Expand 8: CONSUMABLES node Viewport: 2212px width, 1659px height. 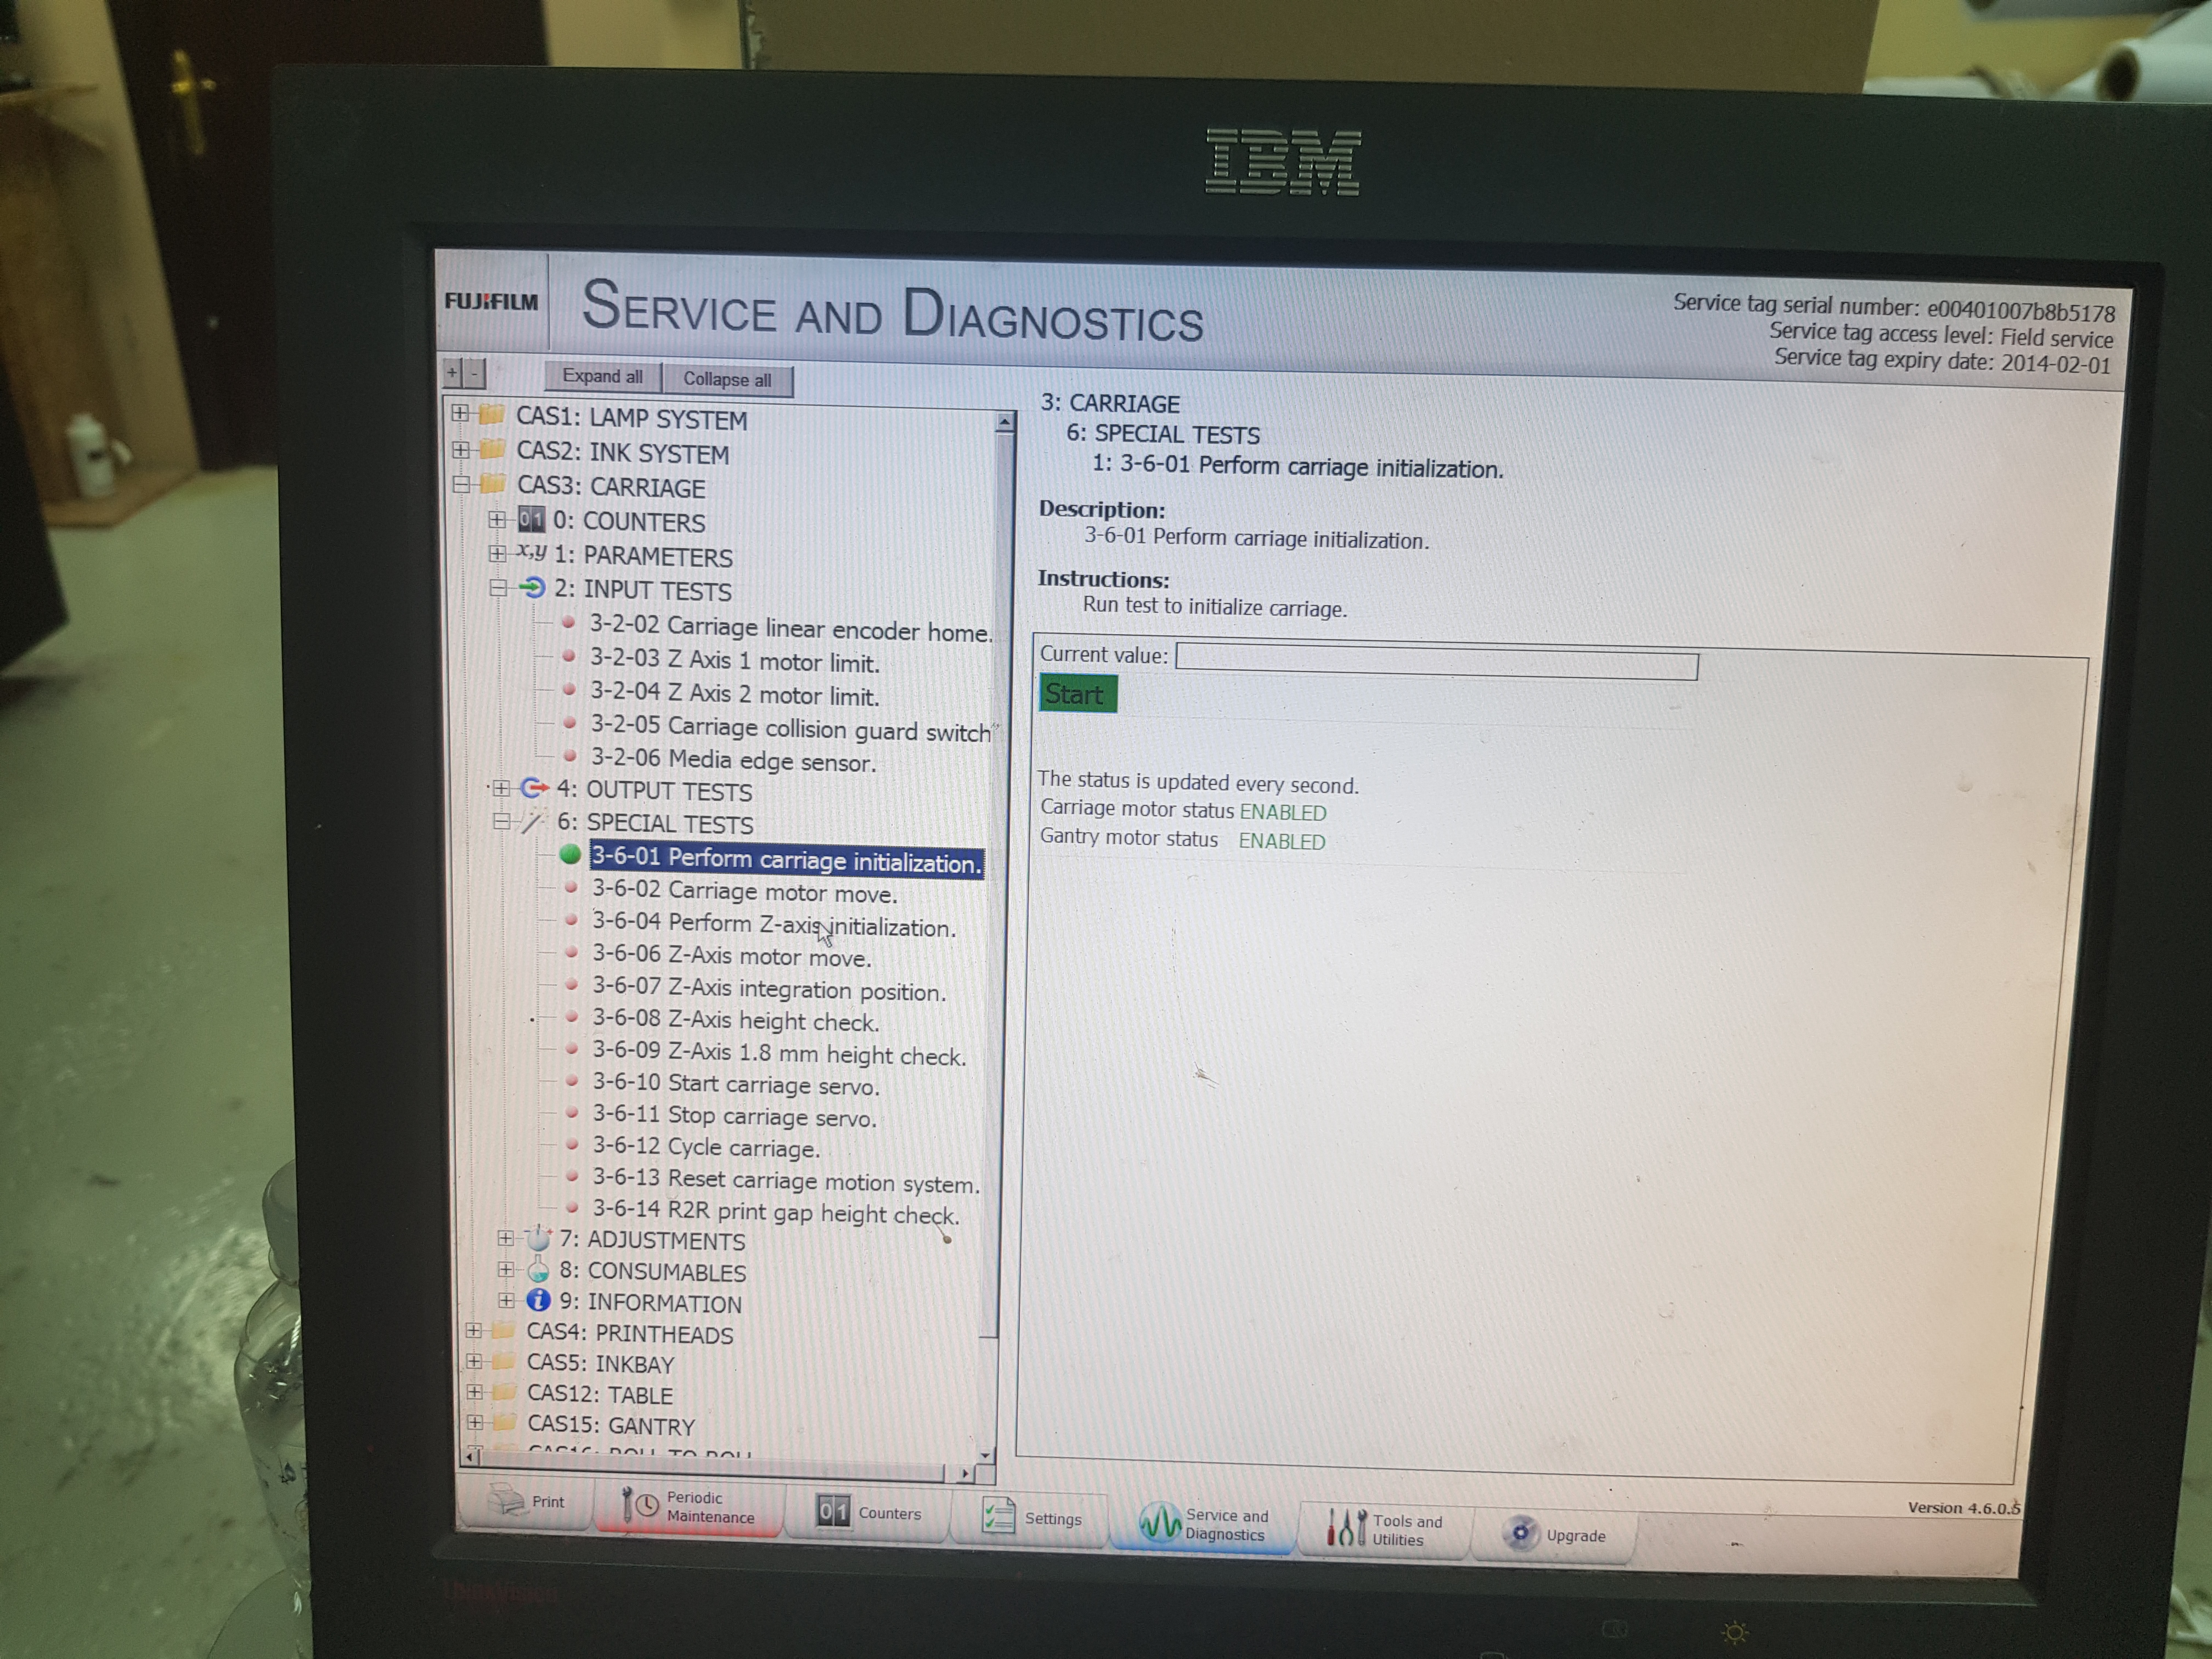[x=506, y=1269]
